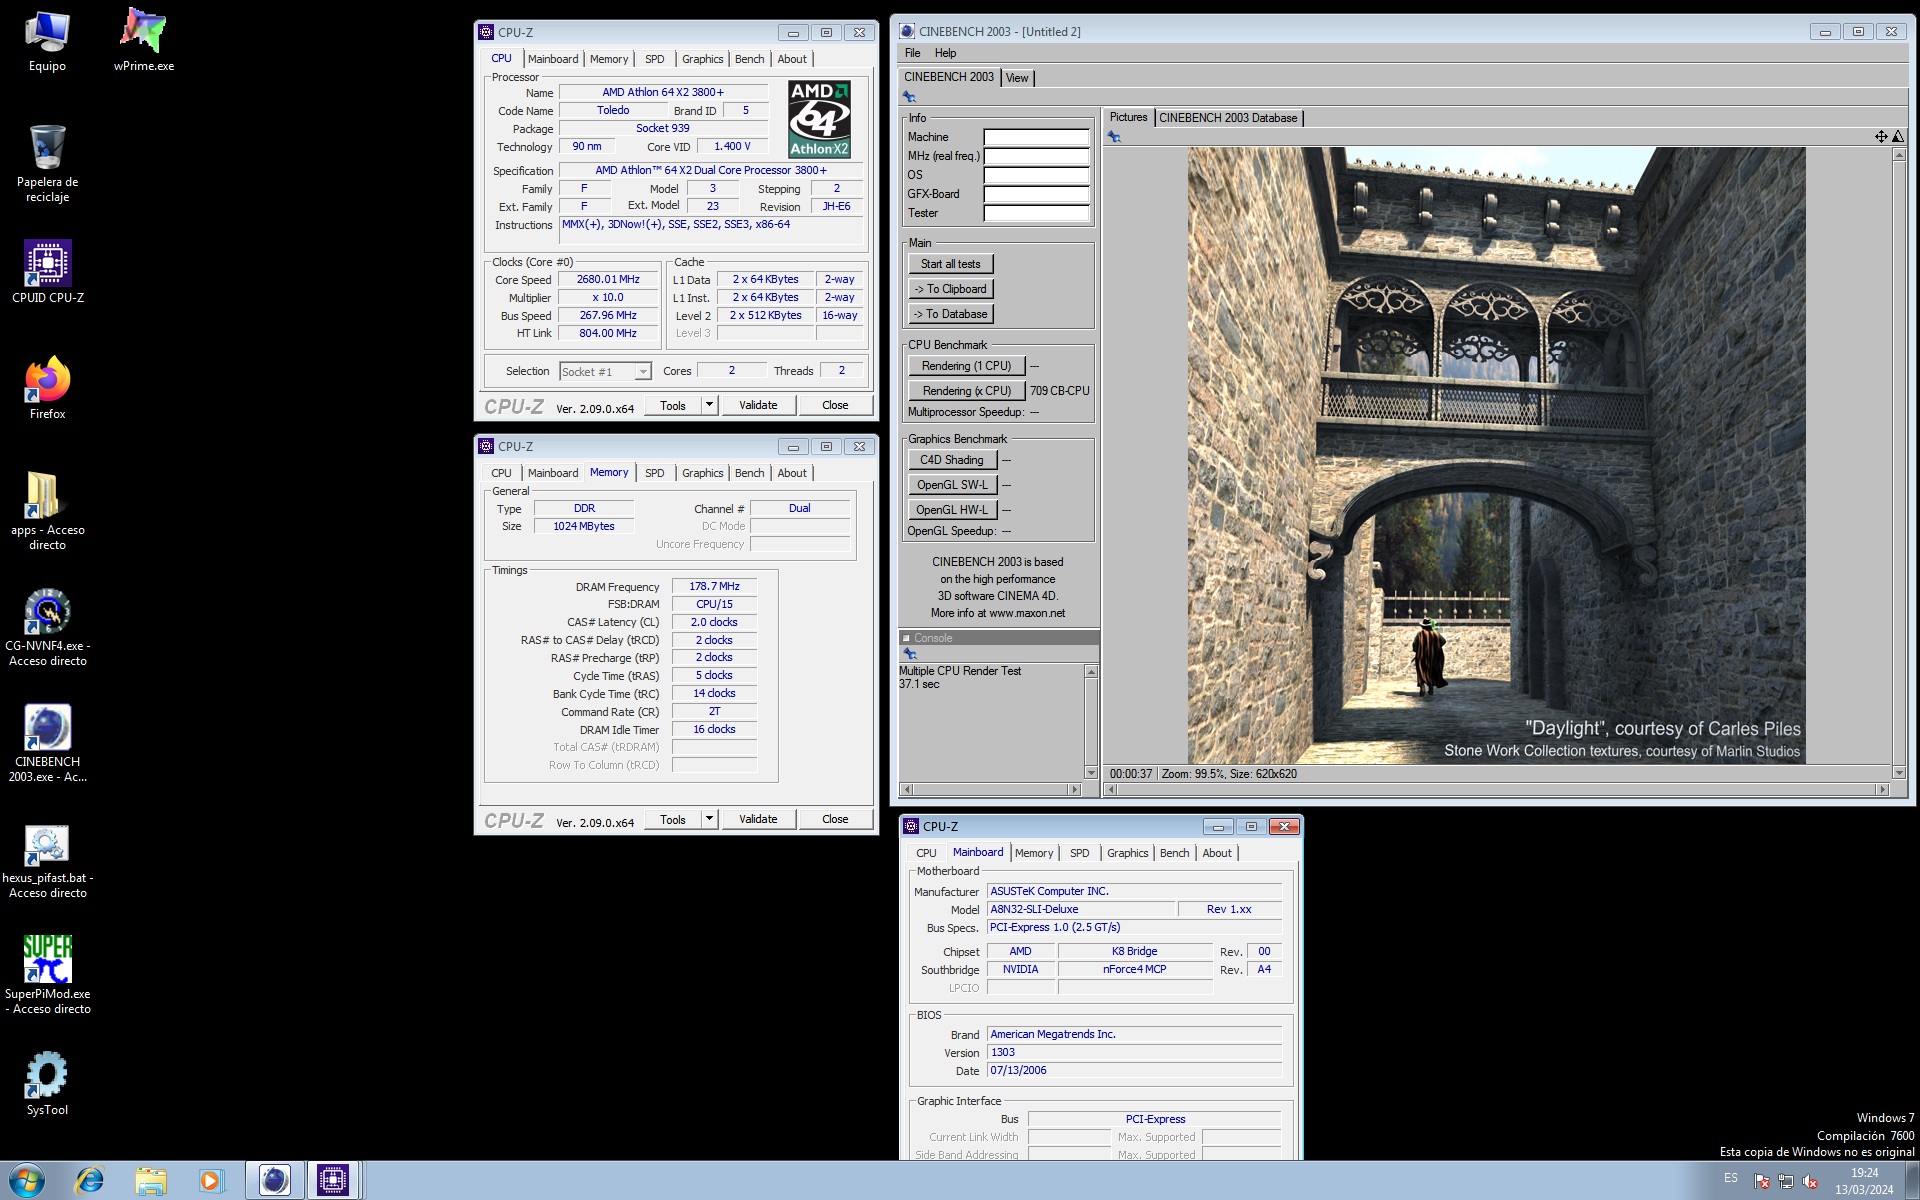The height and width of the screenshot is (1200, 1920).
Task: Click the AMD Athlon 64 X2 logo
Action: [819, 120]
